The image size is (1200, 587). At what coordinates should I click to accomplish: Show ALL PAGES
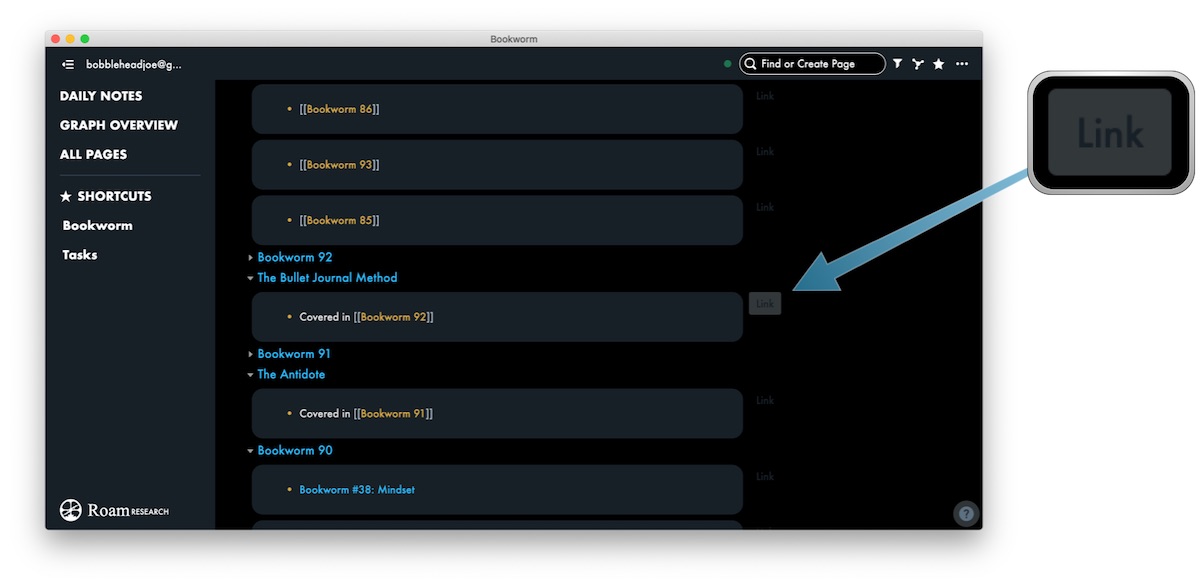point(93,154)
